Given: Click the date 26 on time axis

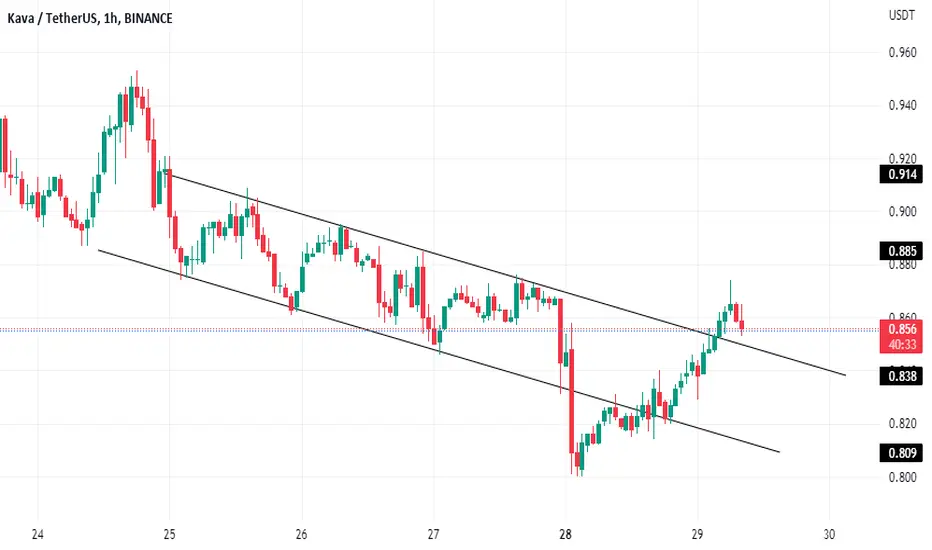Looking at the screenshot, I should pyautogui.click(x=301, y=534).
